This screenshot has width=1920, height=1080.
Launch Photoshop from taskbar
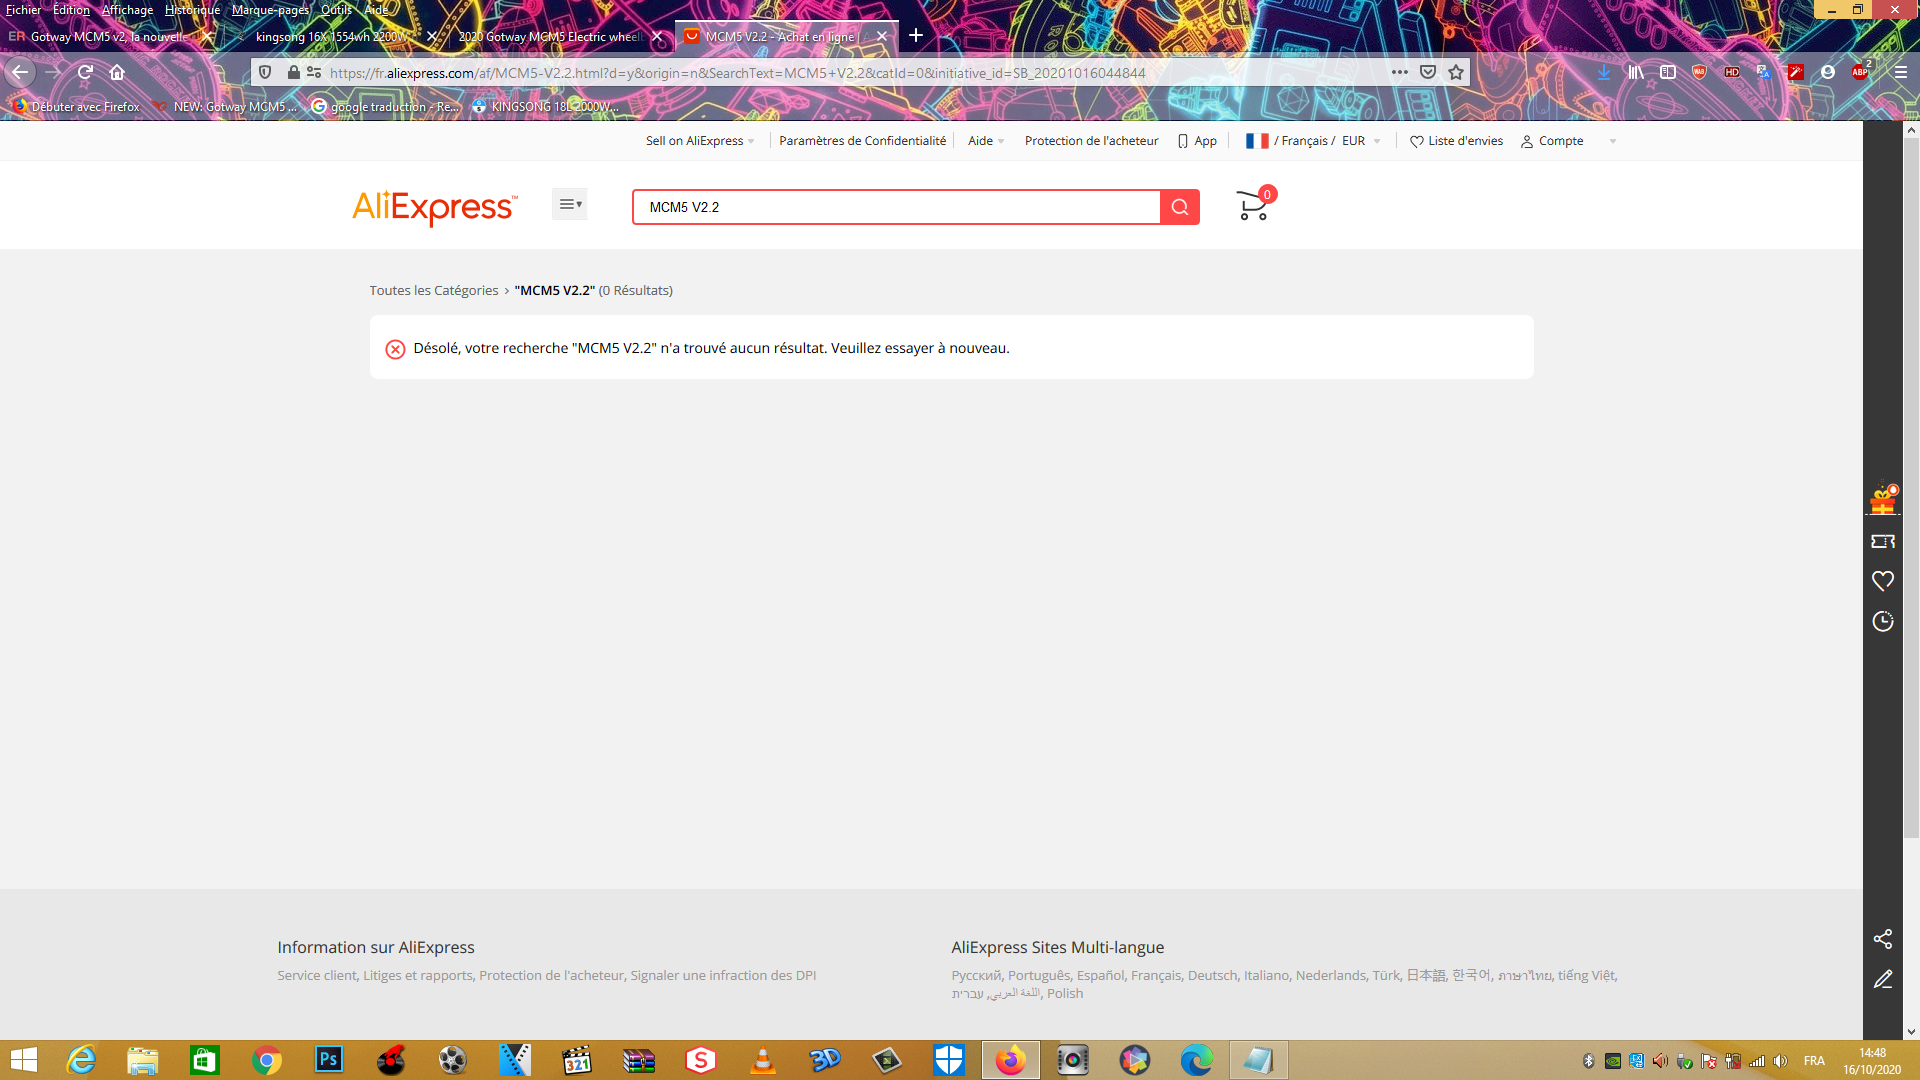pyautogui.click(x=329, y=1060)
